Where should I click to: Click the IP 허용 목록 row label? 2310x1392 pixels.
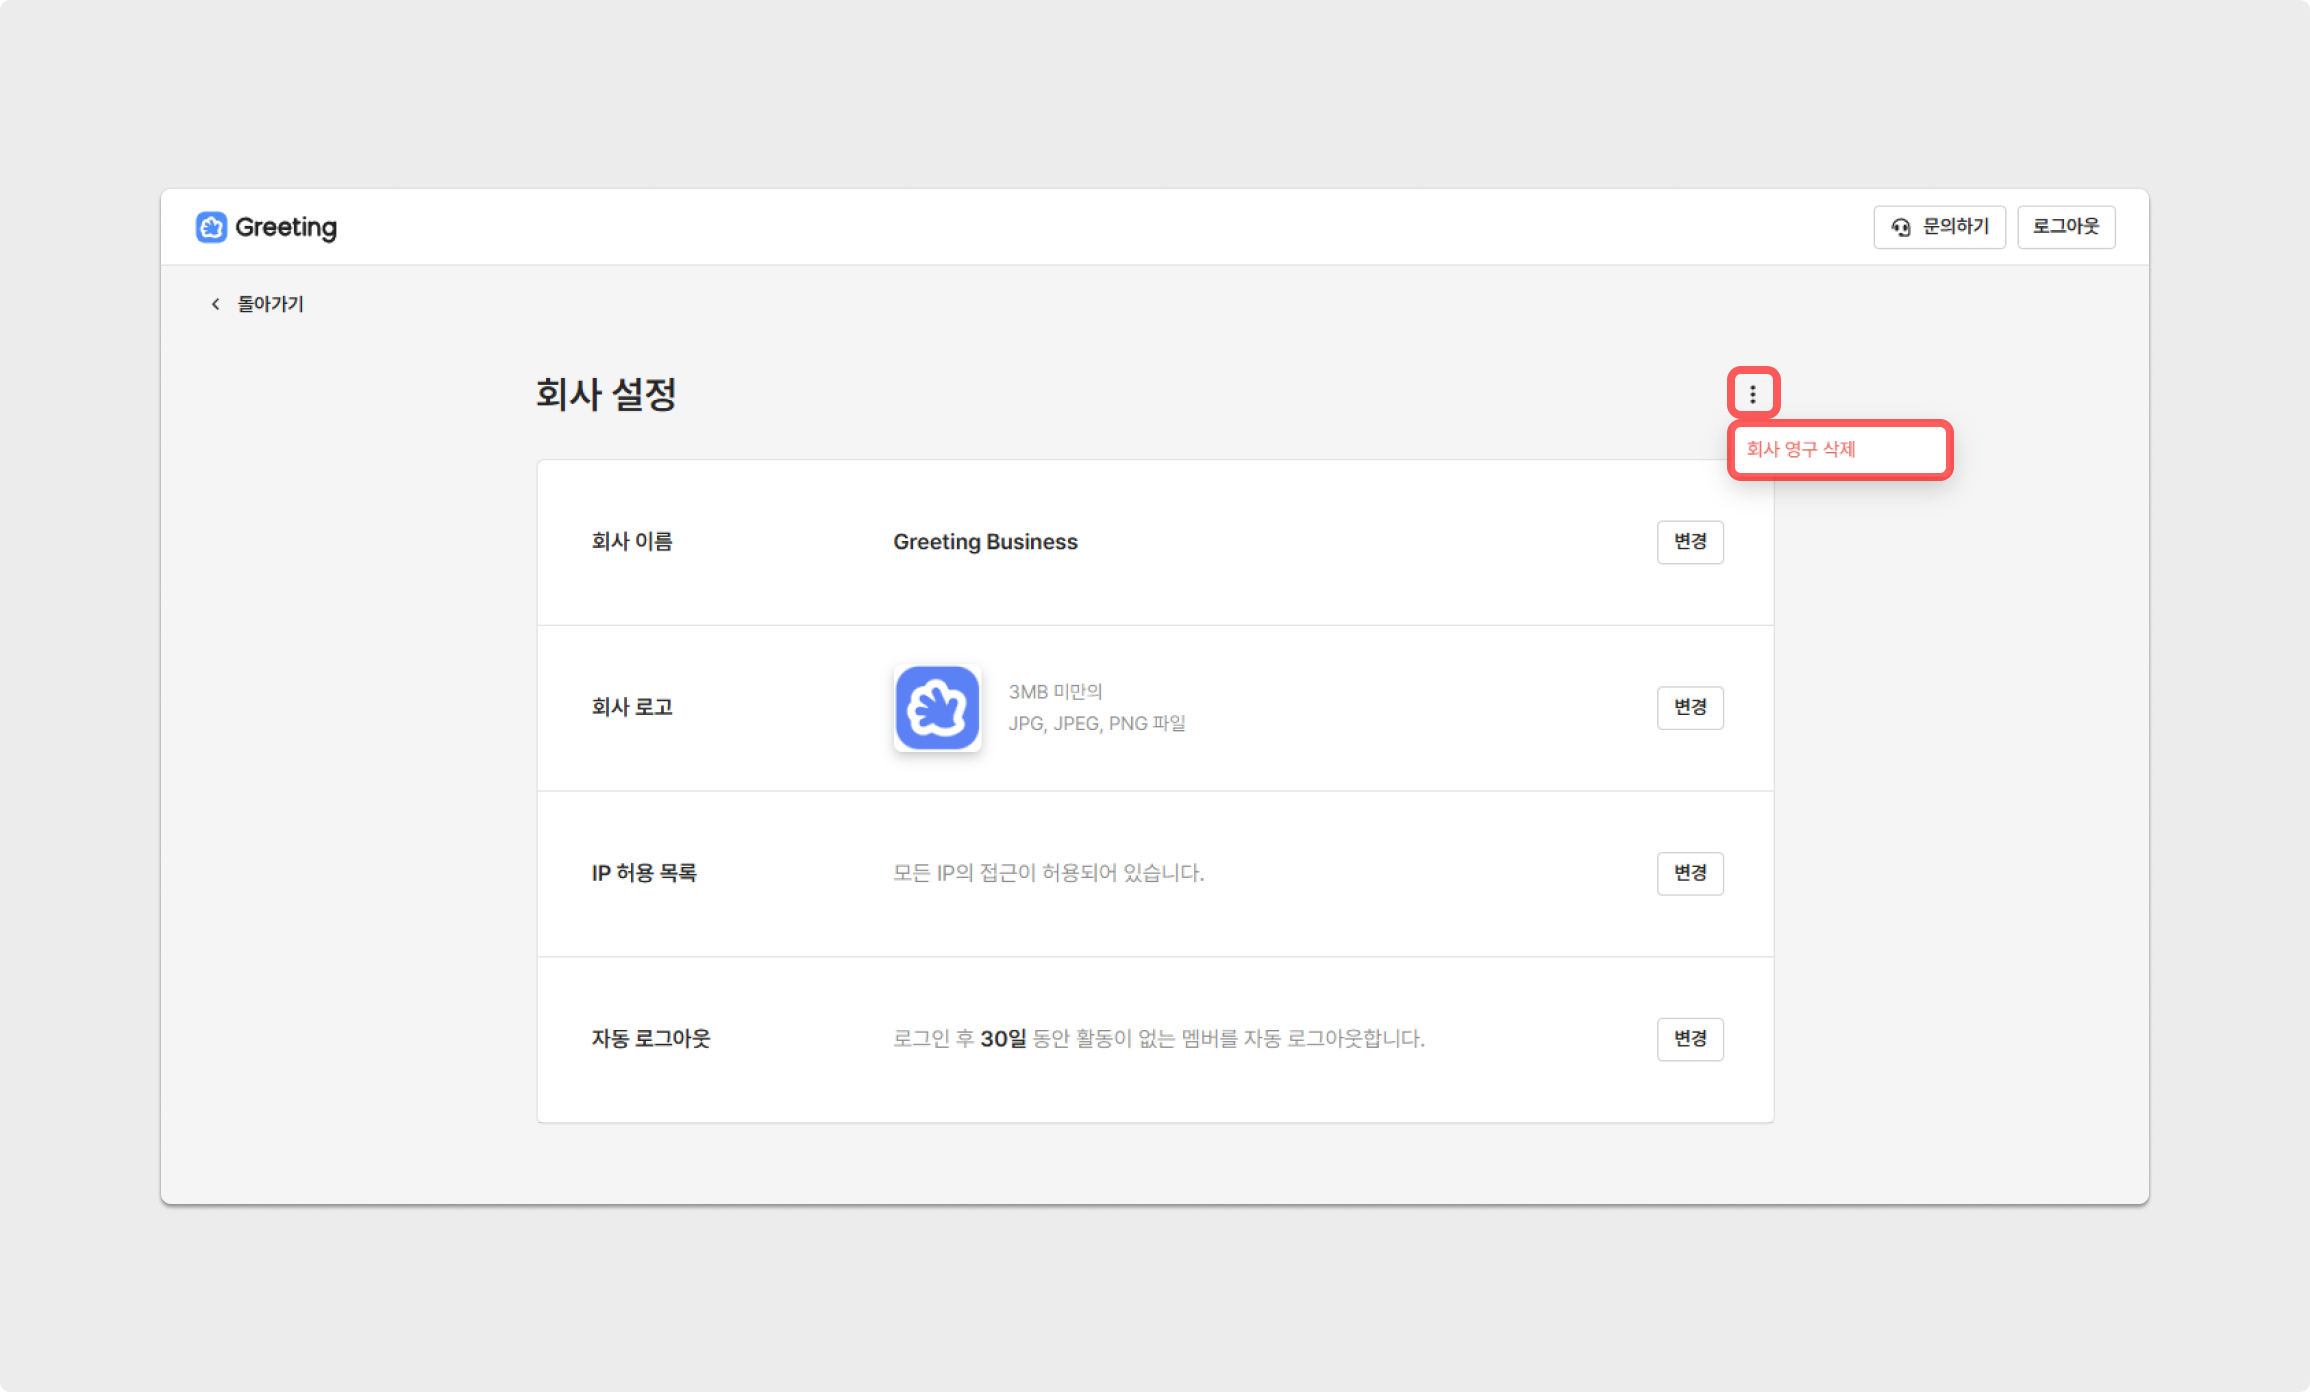[644, 873]
